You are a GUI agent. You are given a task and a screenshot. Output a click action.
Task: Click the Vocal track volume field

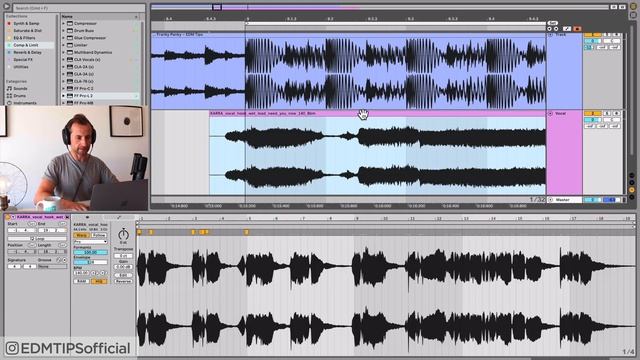[x=593, y=120]
